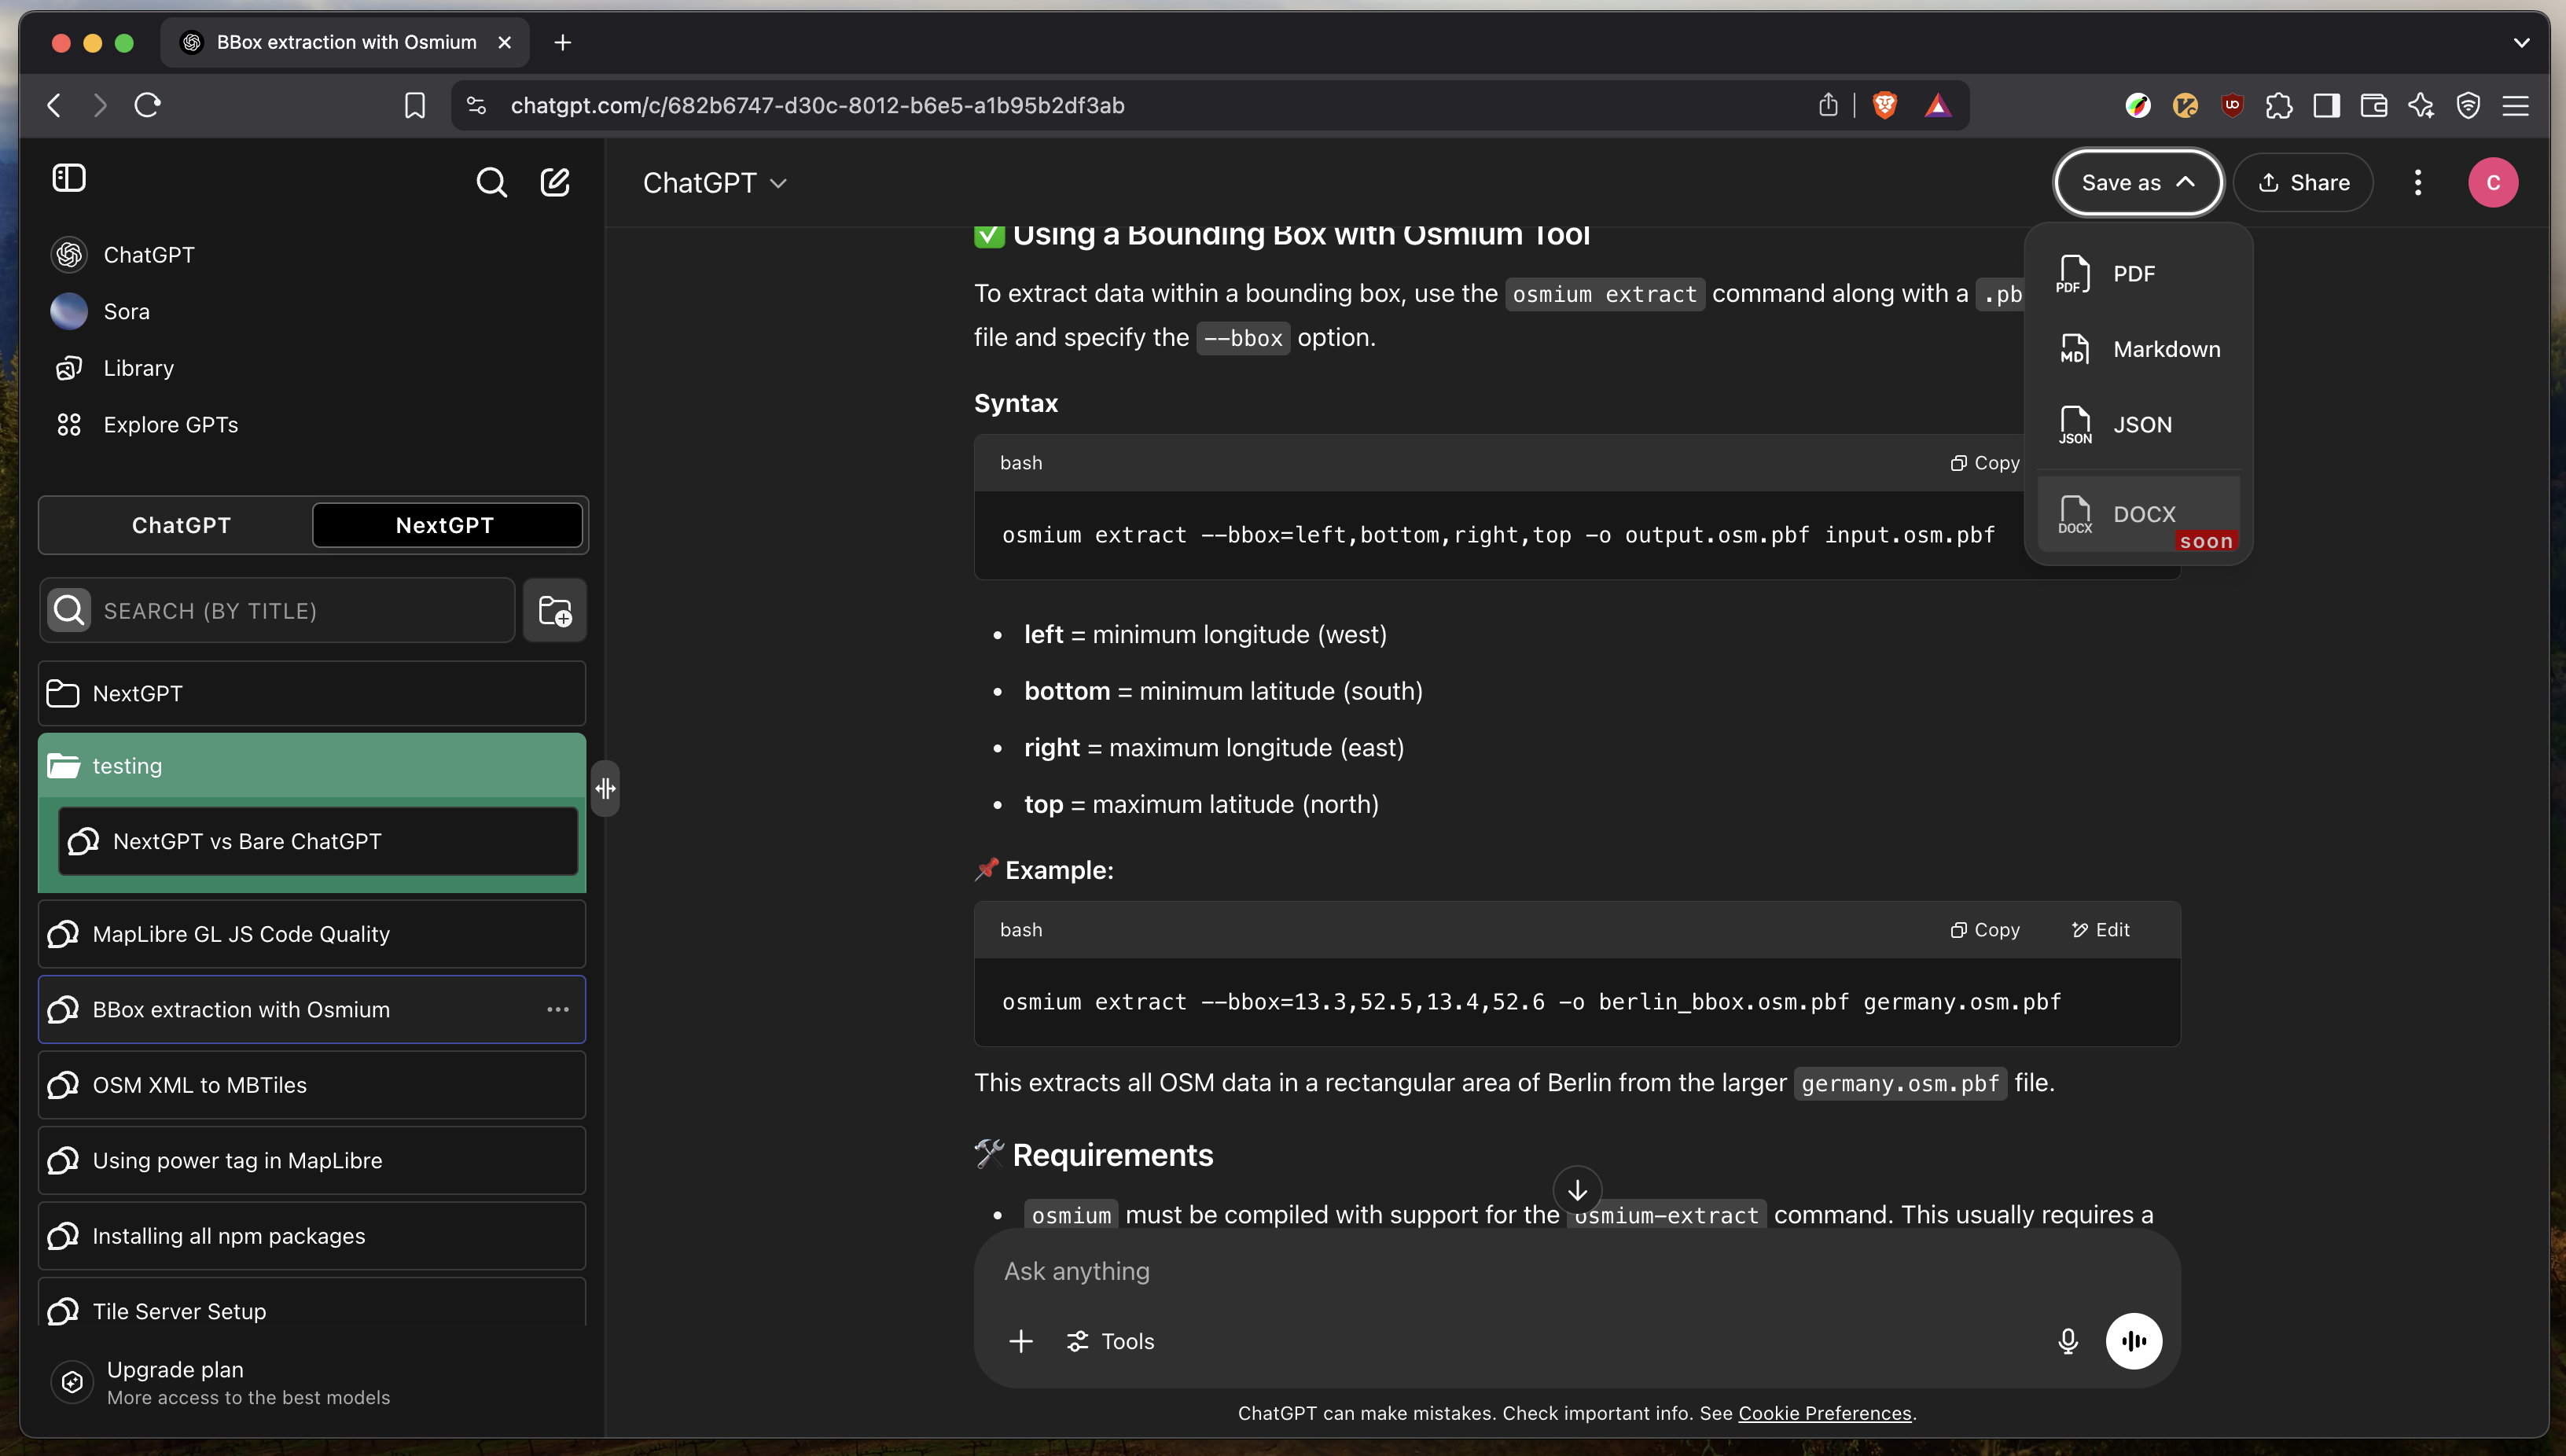Click the Brave Rewards triangle icon
The height and width of the screenshot is (1456, 2566).
click(x=1938, y=105)
